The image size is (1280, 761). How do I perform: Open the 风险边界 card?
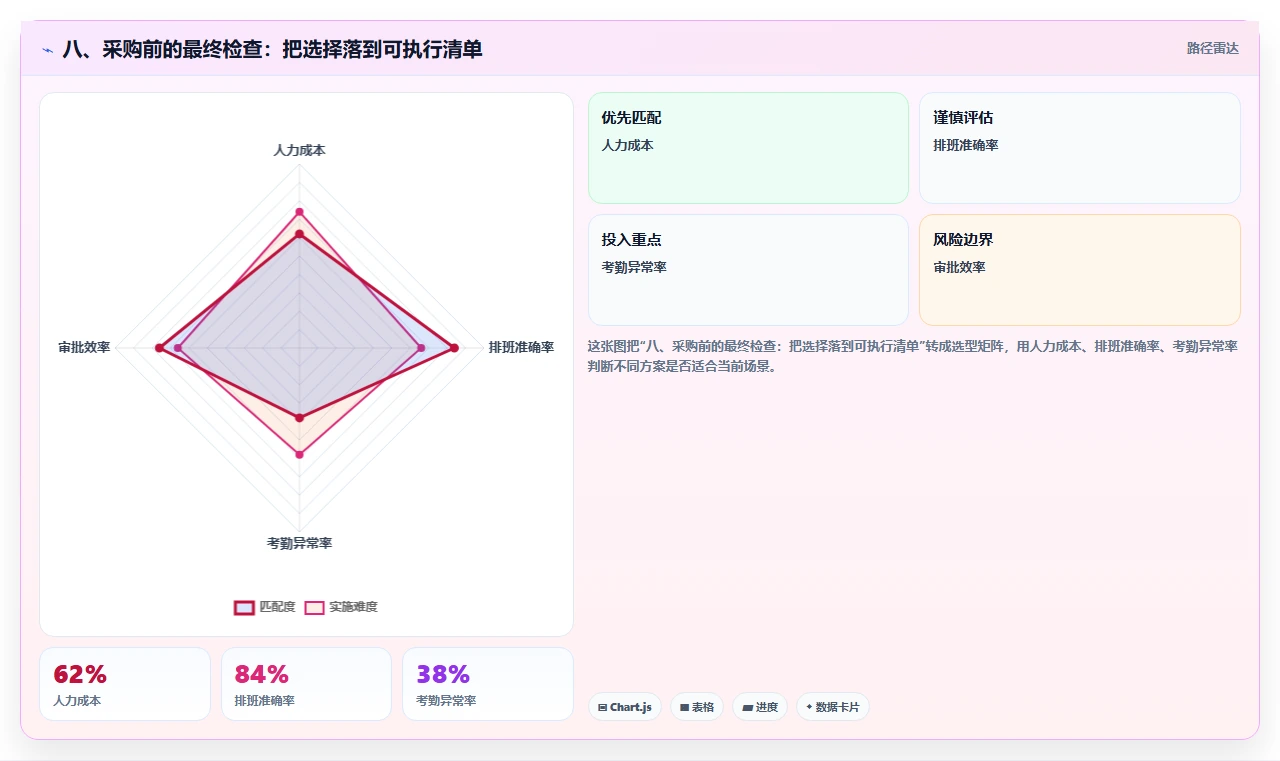point(1080,270)
